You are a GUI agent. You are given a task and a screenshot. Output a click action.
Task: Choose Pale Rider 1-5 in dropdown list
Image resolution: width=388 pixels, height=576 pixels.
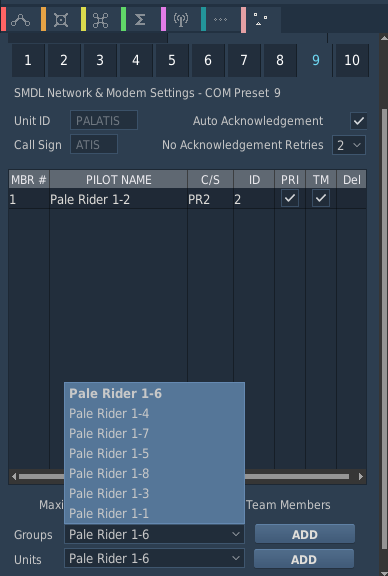[x=154, y=453]
